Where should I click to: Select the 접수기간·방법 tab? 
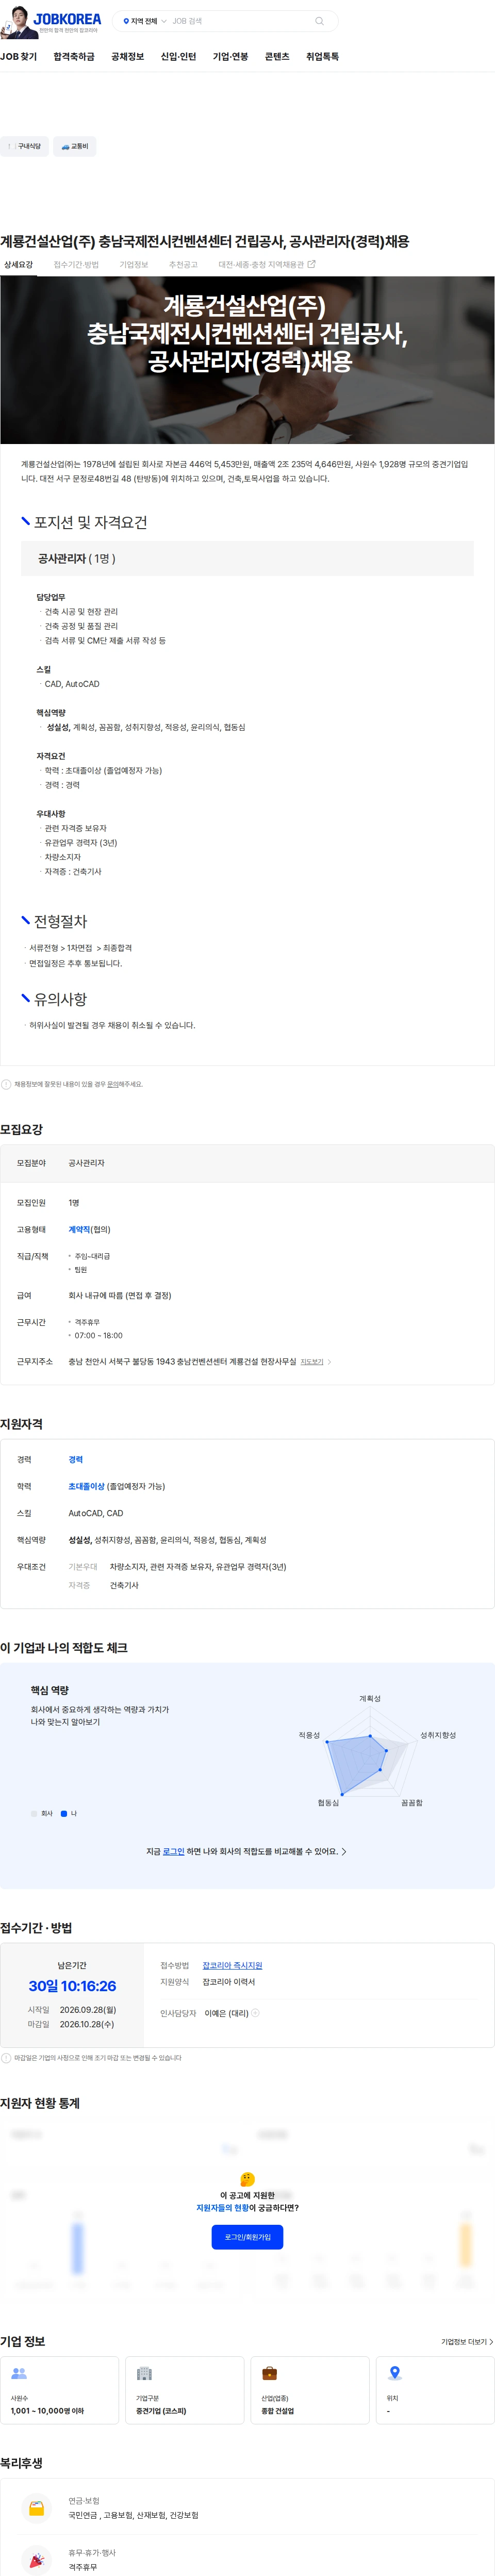tap(76, 265)
